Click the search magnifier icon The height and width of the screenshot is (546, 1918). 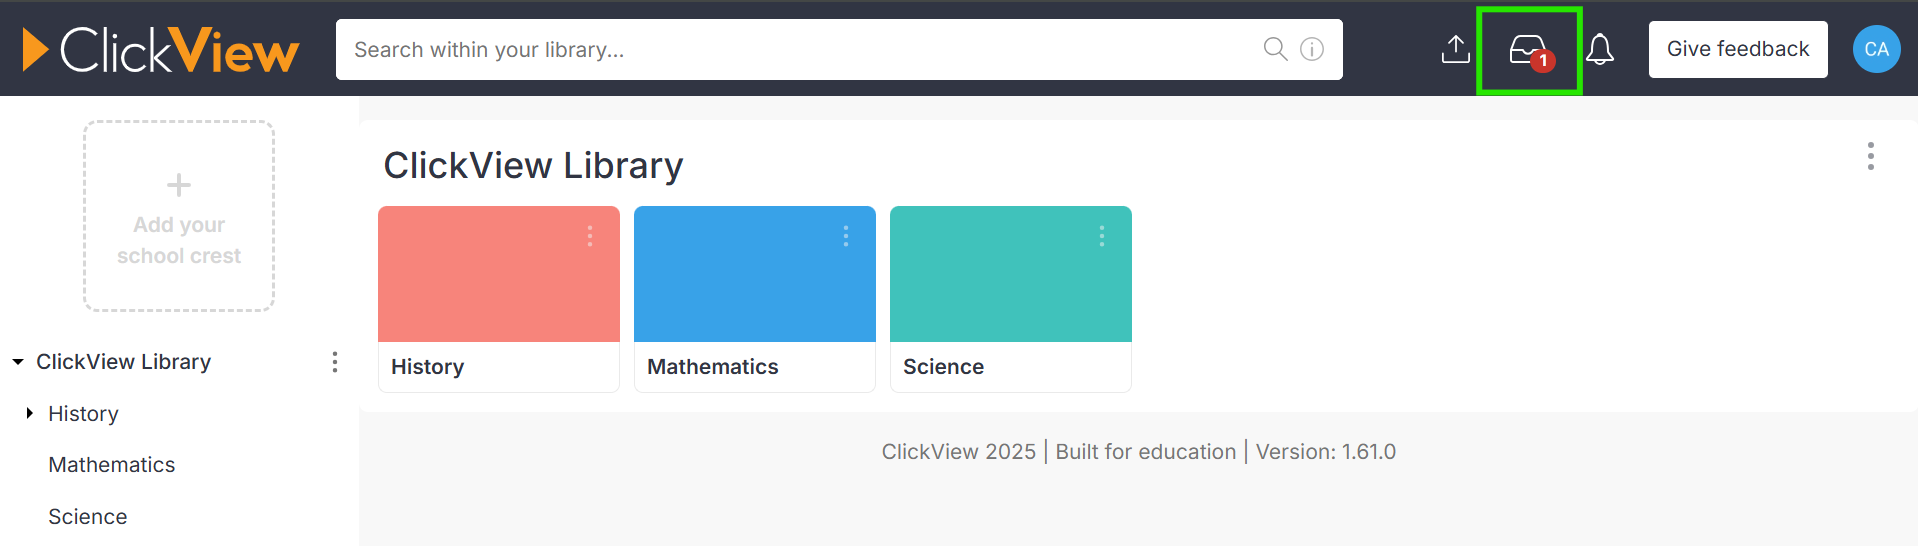1275,49
